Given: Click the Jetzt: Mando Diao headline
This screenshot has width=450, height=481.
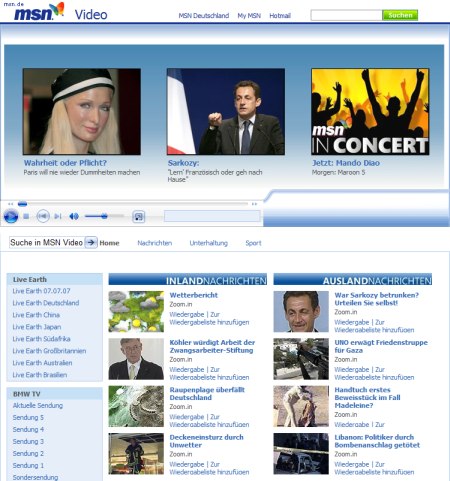Looking at the screenshot, I should point(346,163).
